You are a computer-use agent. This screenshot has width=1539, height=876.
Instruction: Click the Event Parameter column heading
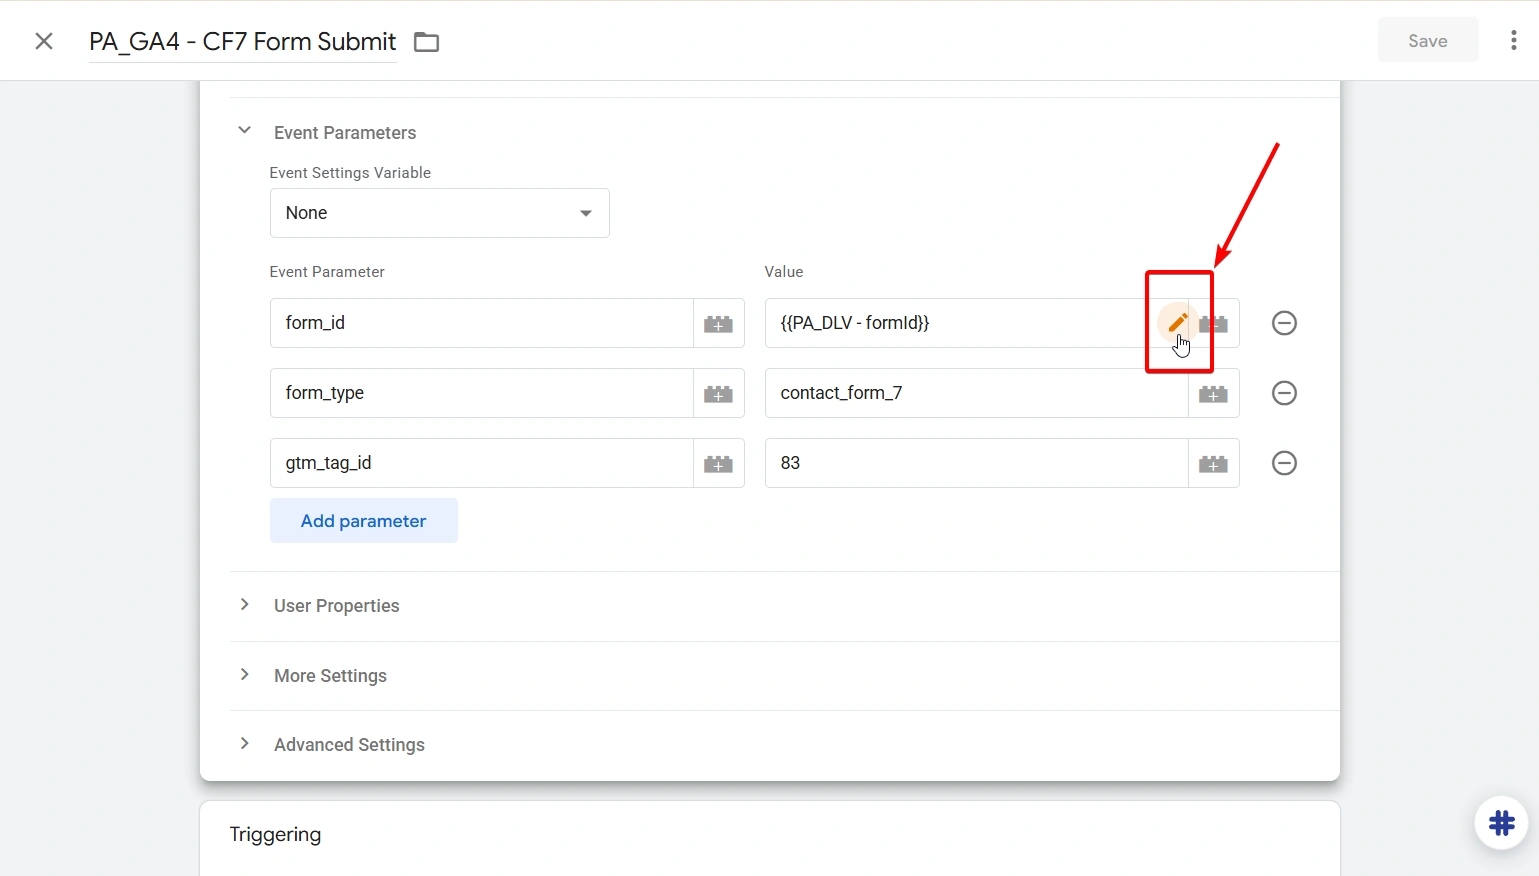(x=327, y=272)
